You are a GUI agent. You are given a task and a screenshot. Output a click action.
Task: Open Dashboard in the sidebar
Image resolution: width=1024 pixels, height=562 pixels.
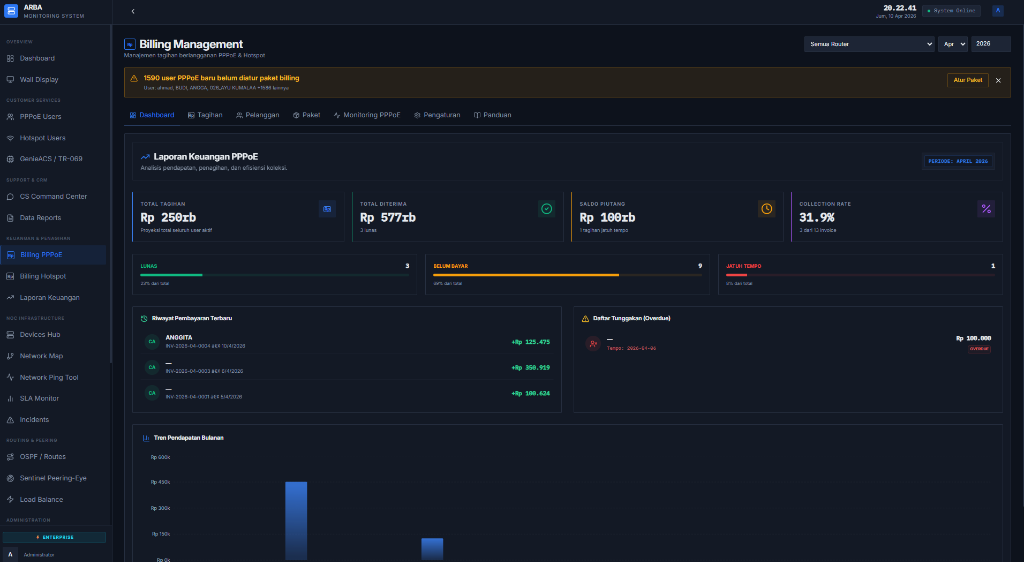[x=37, y=59]
